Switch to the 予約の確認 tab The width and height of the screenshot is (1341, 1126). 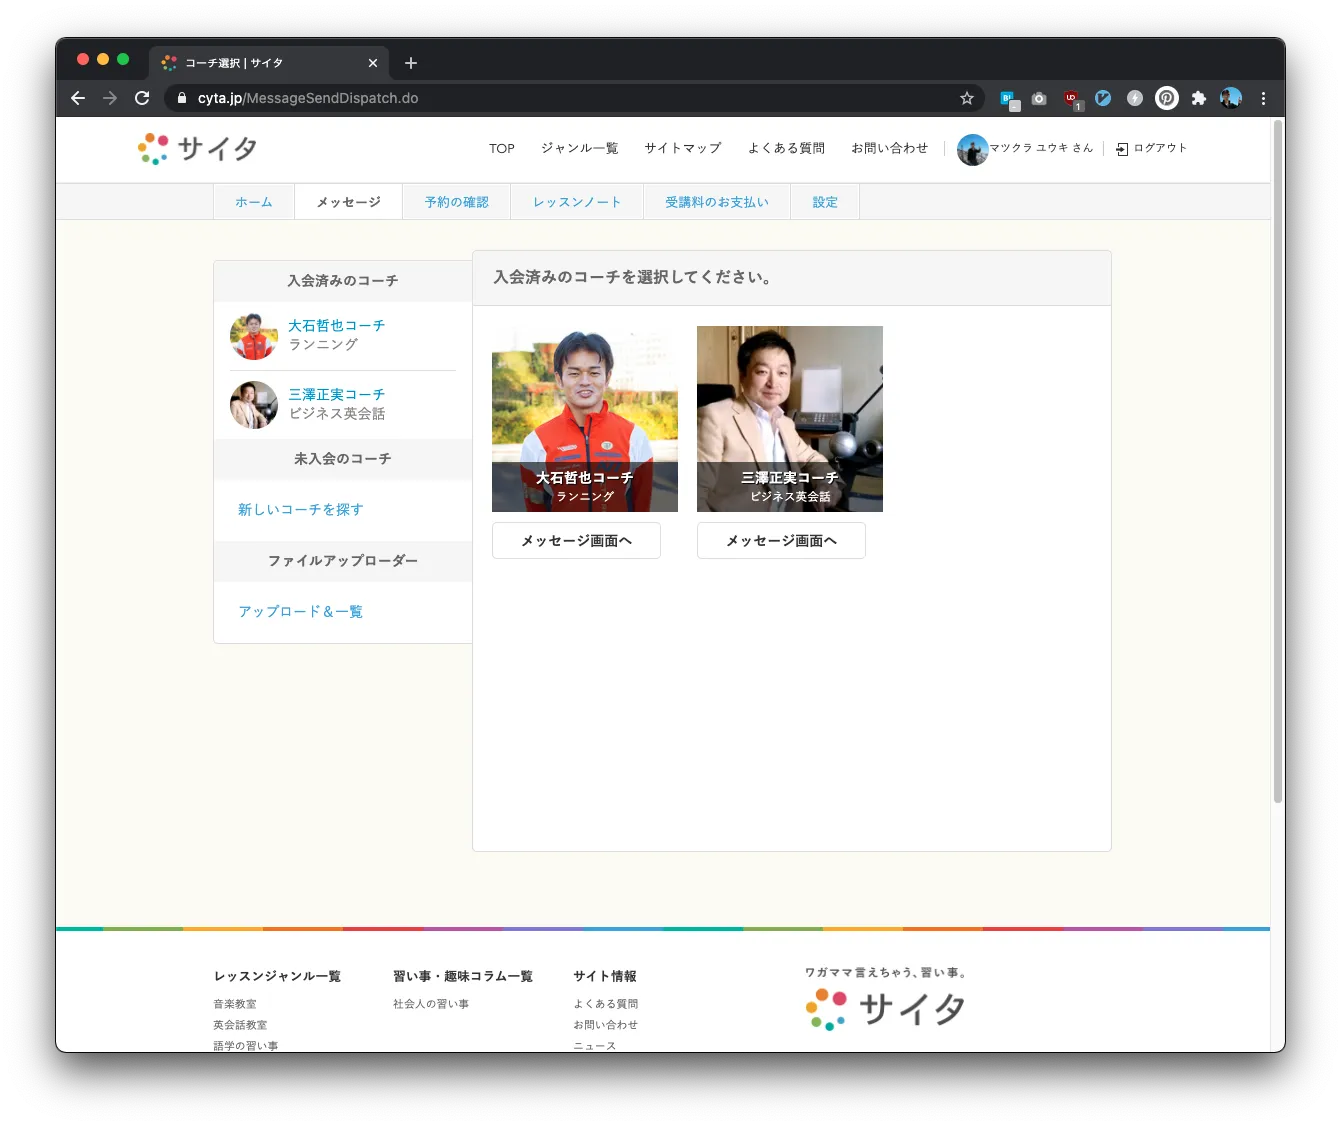pos(456,202)
